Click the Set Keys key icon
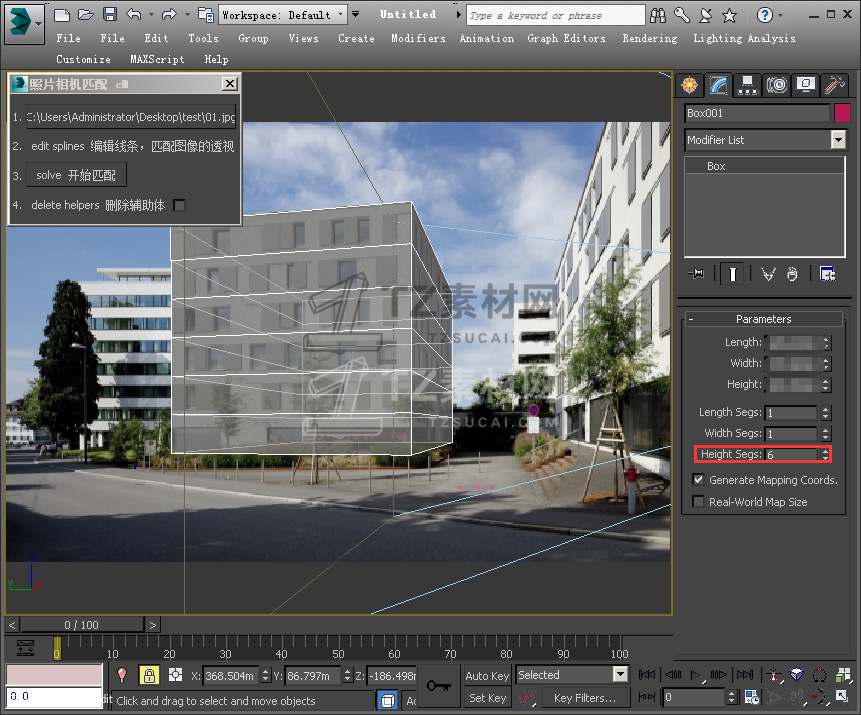The image size is (861, 715). (438, 685)
